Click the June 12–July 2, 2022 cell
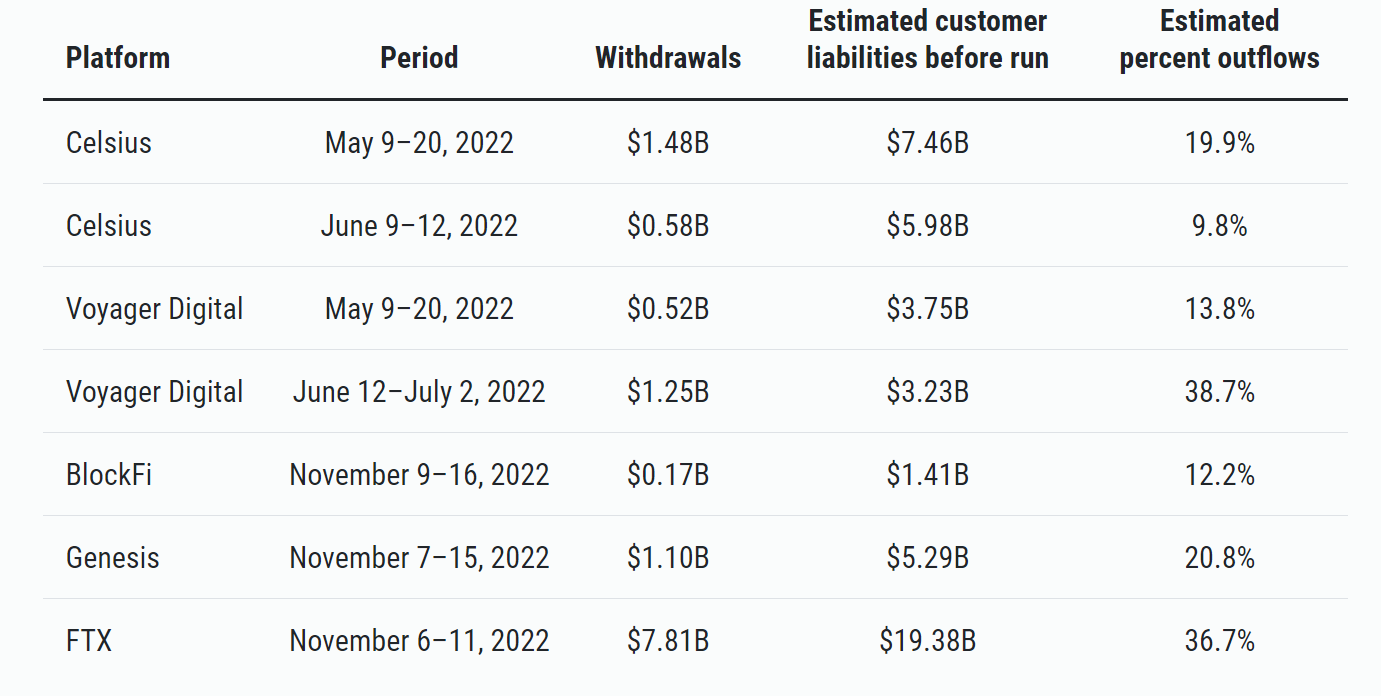Screen dimensions: 1381x696 click(419, 392)
